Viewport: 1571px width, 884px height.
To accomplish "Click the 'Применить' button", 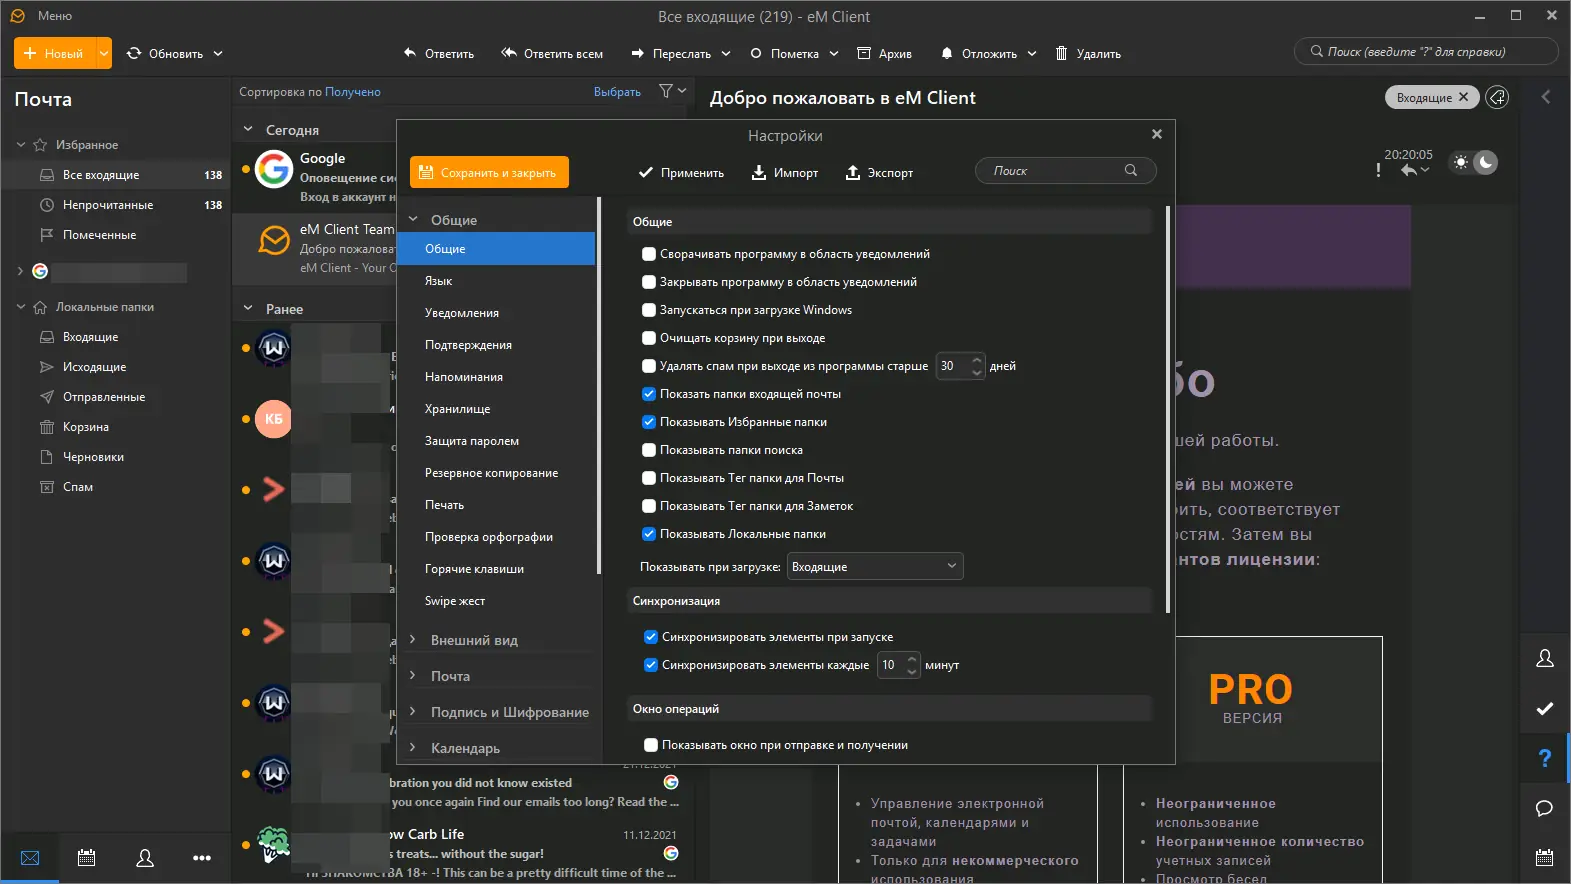I will (681, 172).
